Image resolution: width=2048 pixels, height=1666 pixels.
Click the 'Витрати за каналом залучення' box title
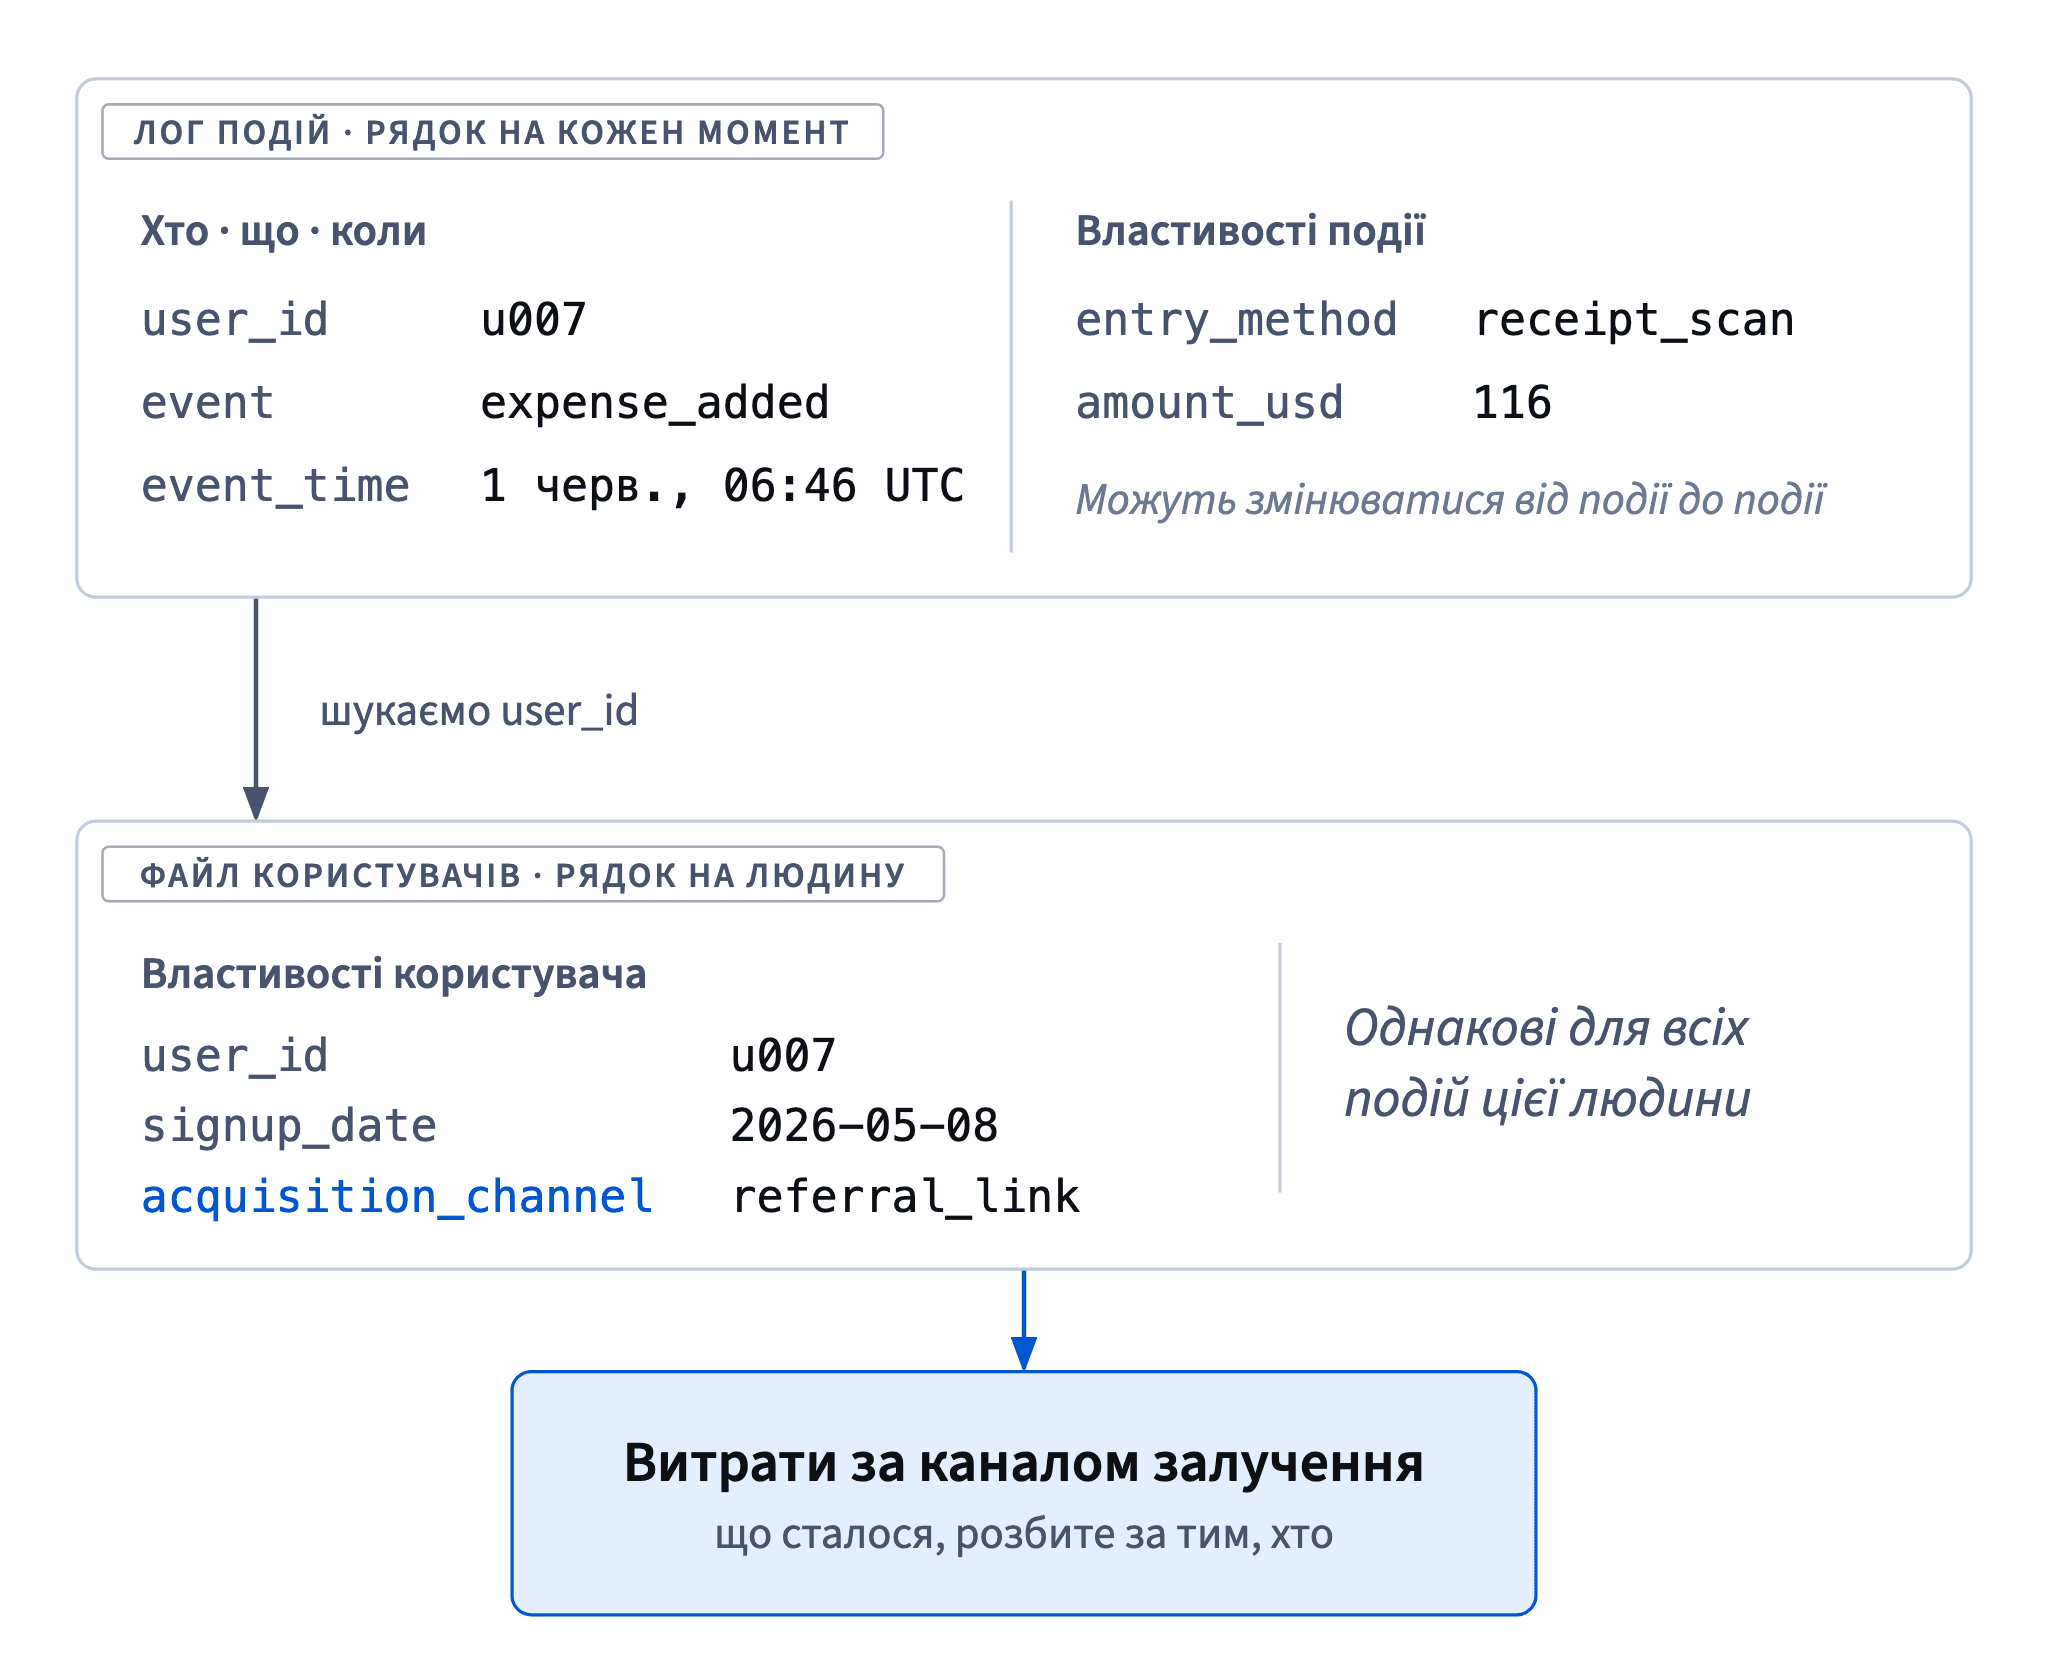point(1024,1463)
